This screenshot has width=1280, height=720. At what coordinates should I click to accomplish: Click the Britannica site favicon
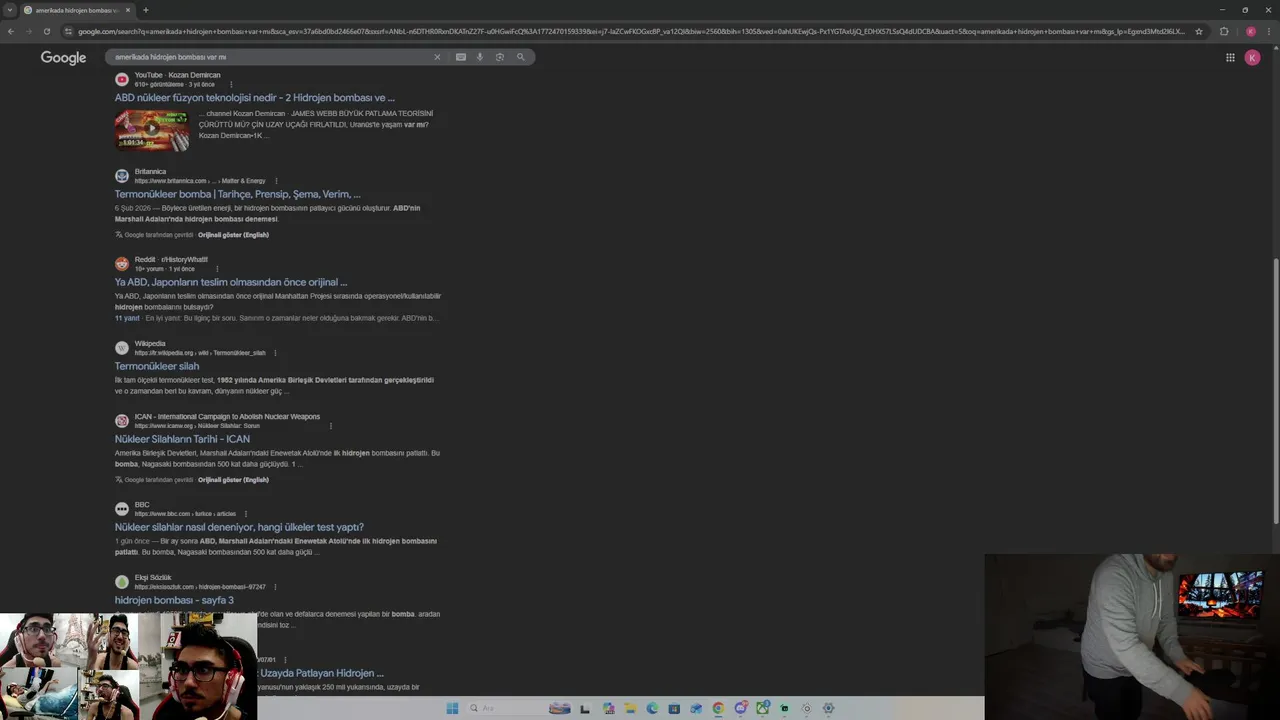[122, 176]
